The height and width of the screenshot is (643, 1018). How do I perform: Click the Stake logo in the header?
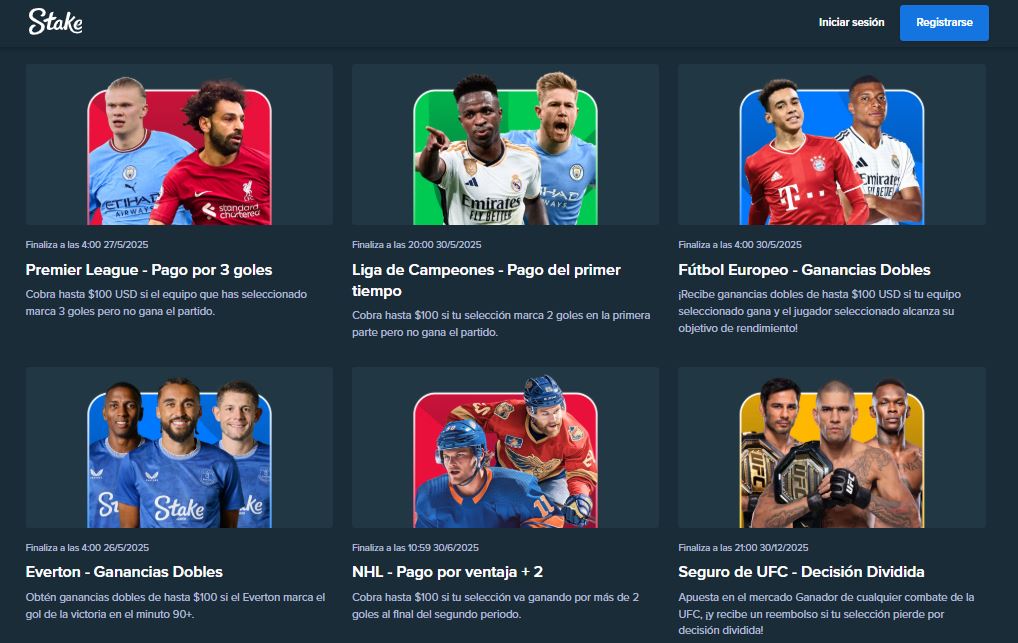(55, 21)
